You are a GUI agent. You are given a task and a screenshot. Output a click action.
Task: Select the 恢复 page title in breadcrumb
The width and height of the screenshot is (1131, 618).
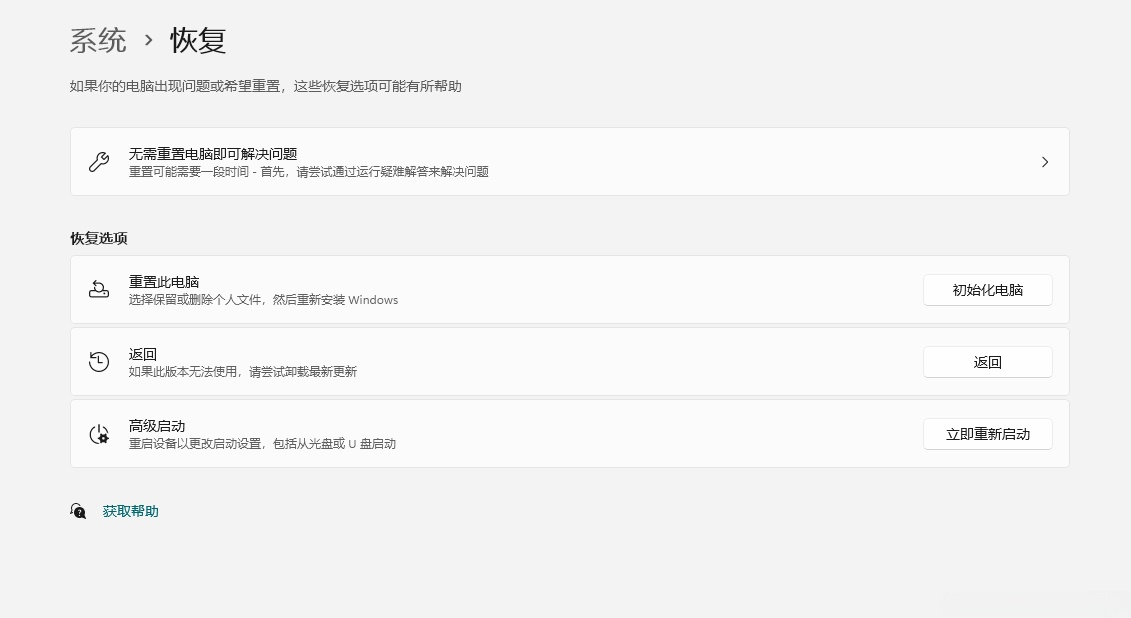[199, 40]
